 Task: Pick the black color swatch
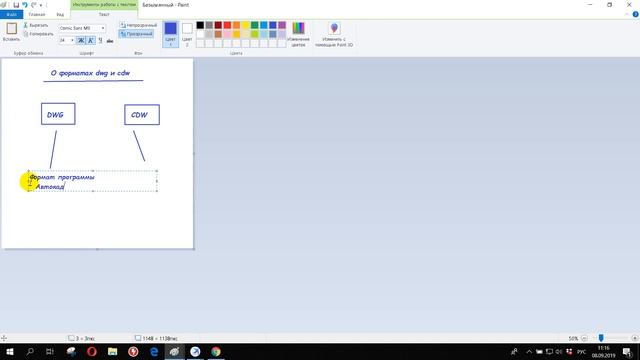tap(200, 25)
